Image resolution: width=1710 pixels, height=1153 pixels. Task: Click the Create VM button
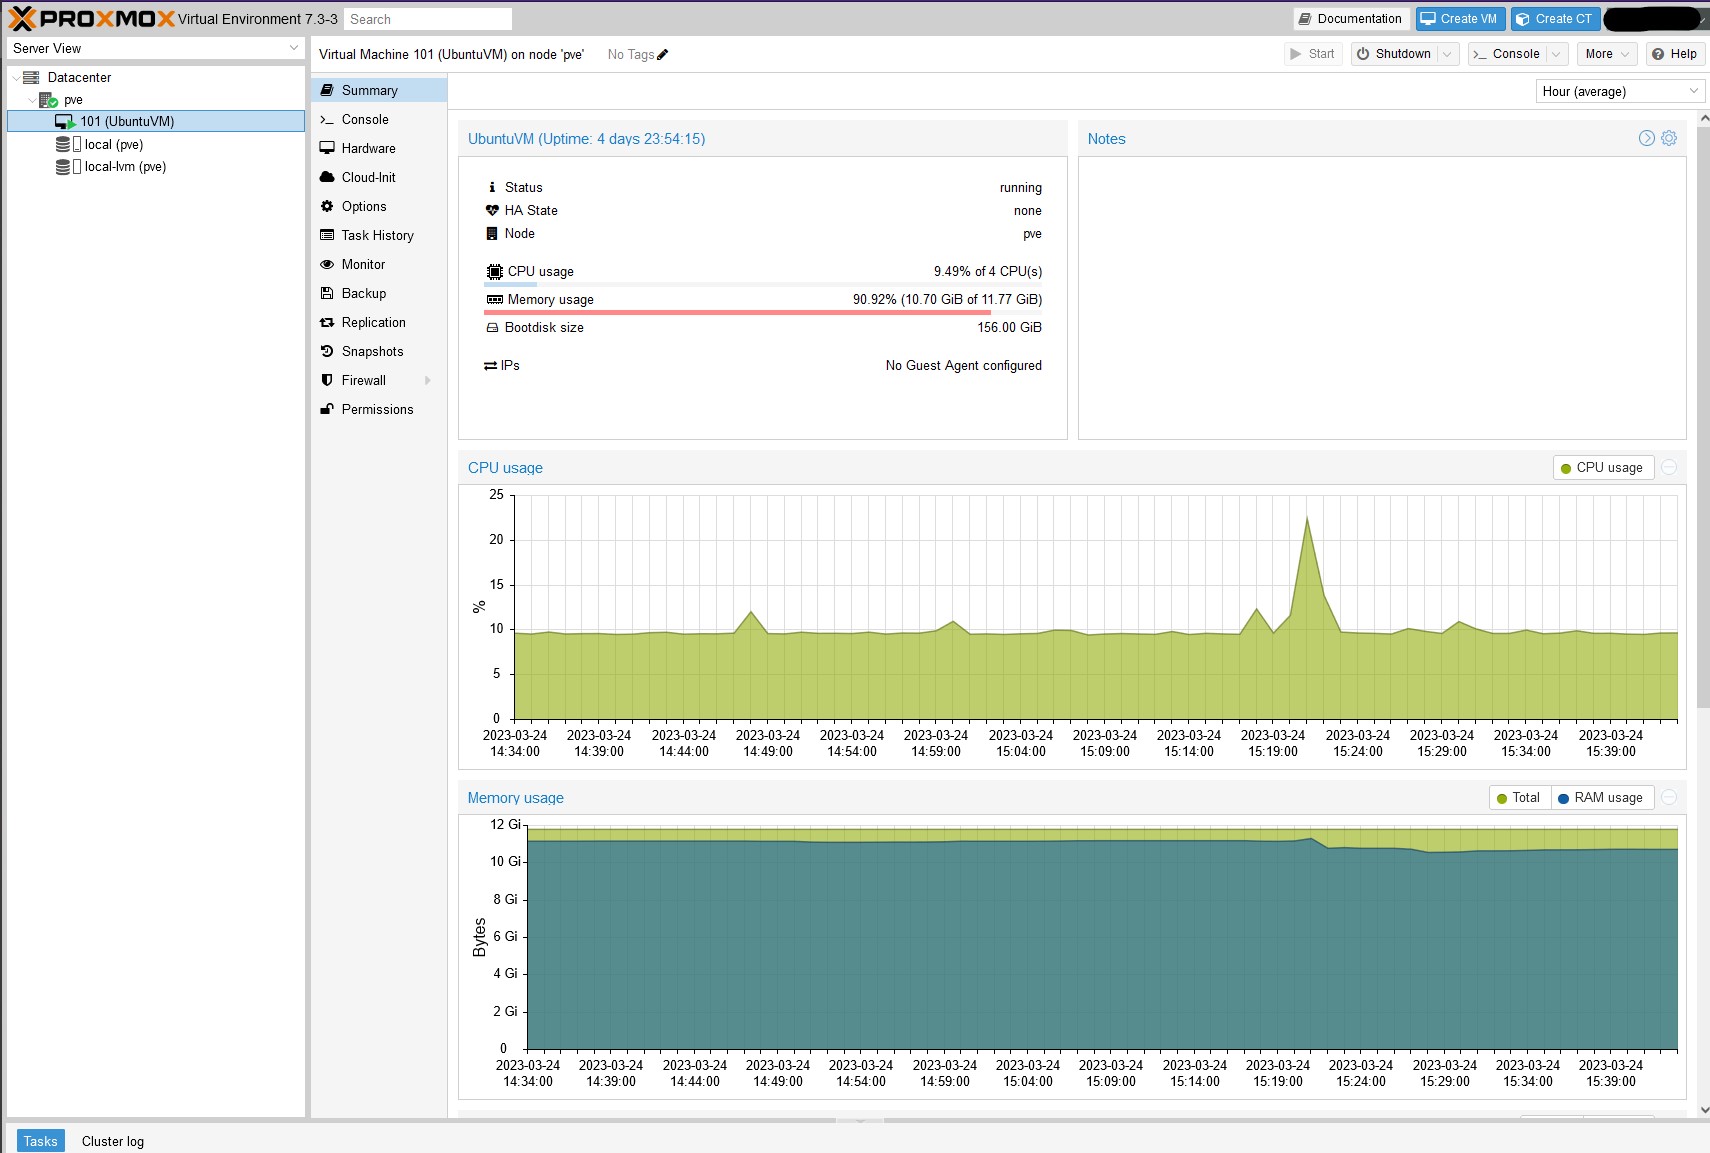(x=1459, y=19)
